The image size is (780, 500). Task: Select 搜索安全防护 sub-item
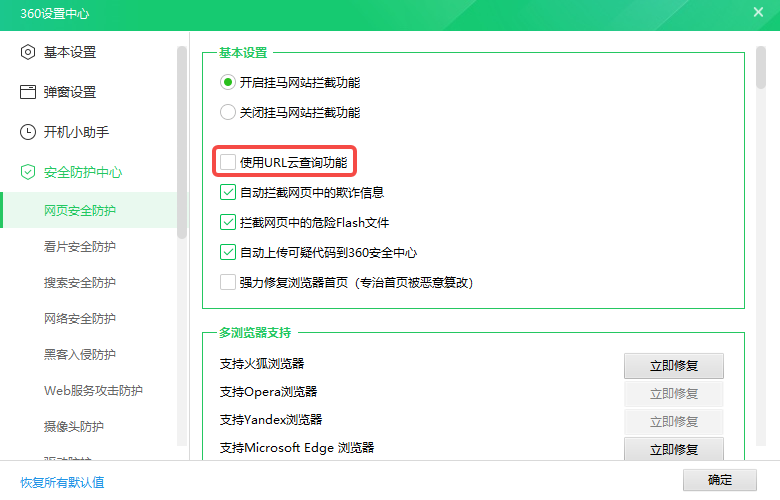pos(80,283)
